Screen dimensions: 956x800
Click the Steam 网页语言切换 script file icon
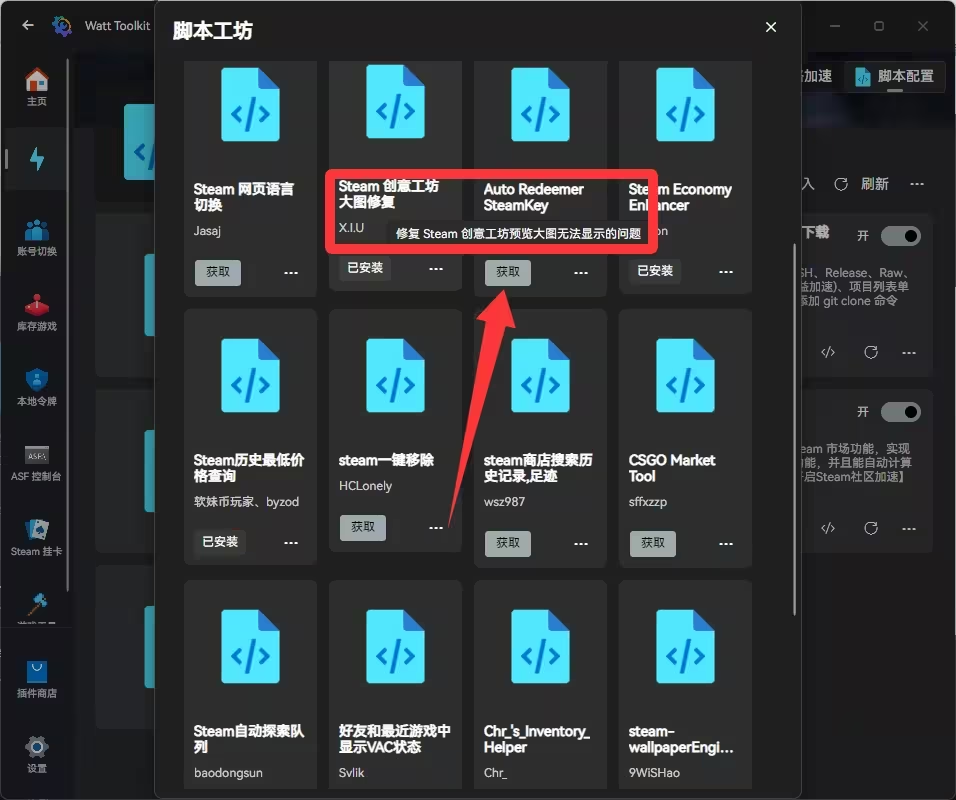(x=250, y=105)
